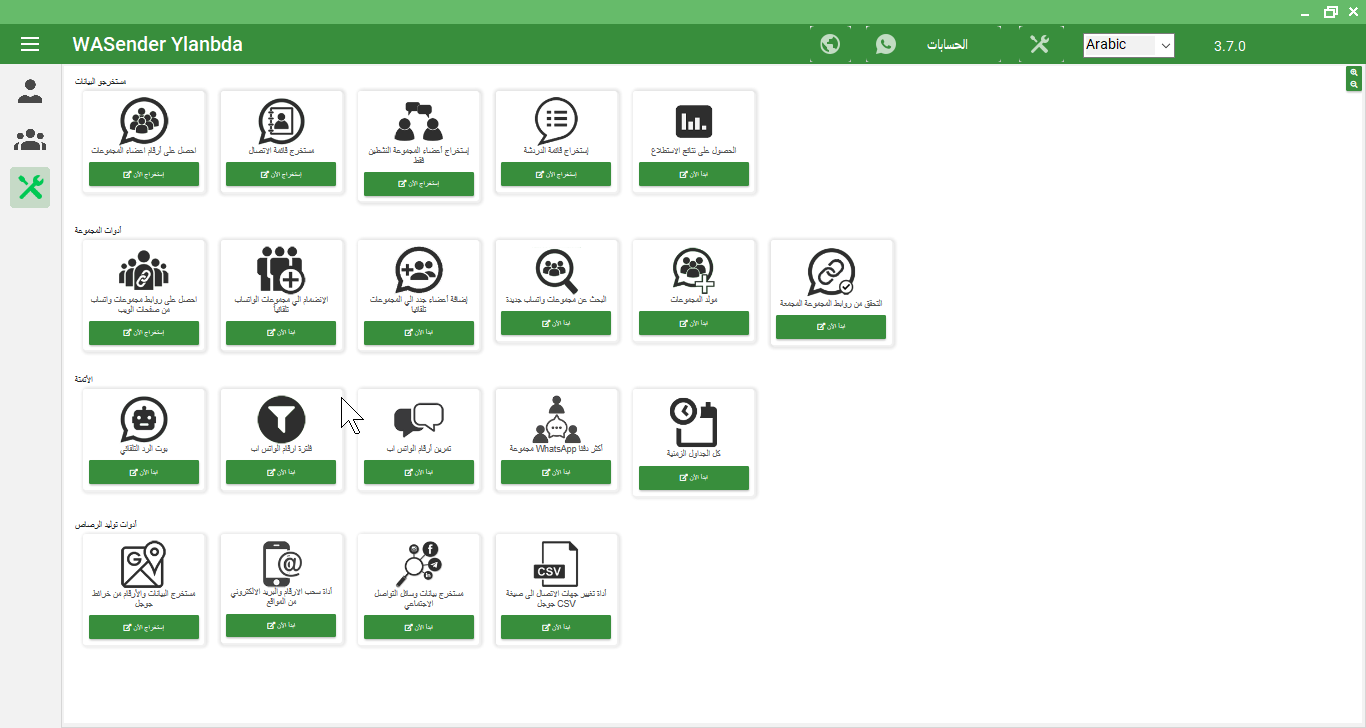Click the بوت الرد التلقائي card label
The image size is (1366, 728).
coord(144,451)
